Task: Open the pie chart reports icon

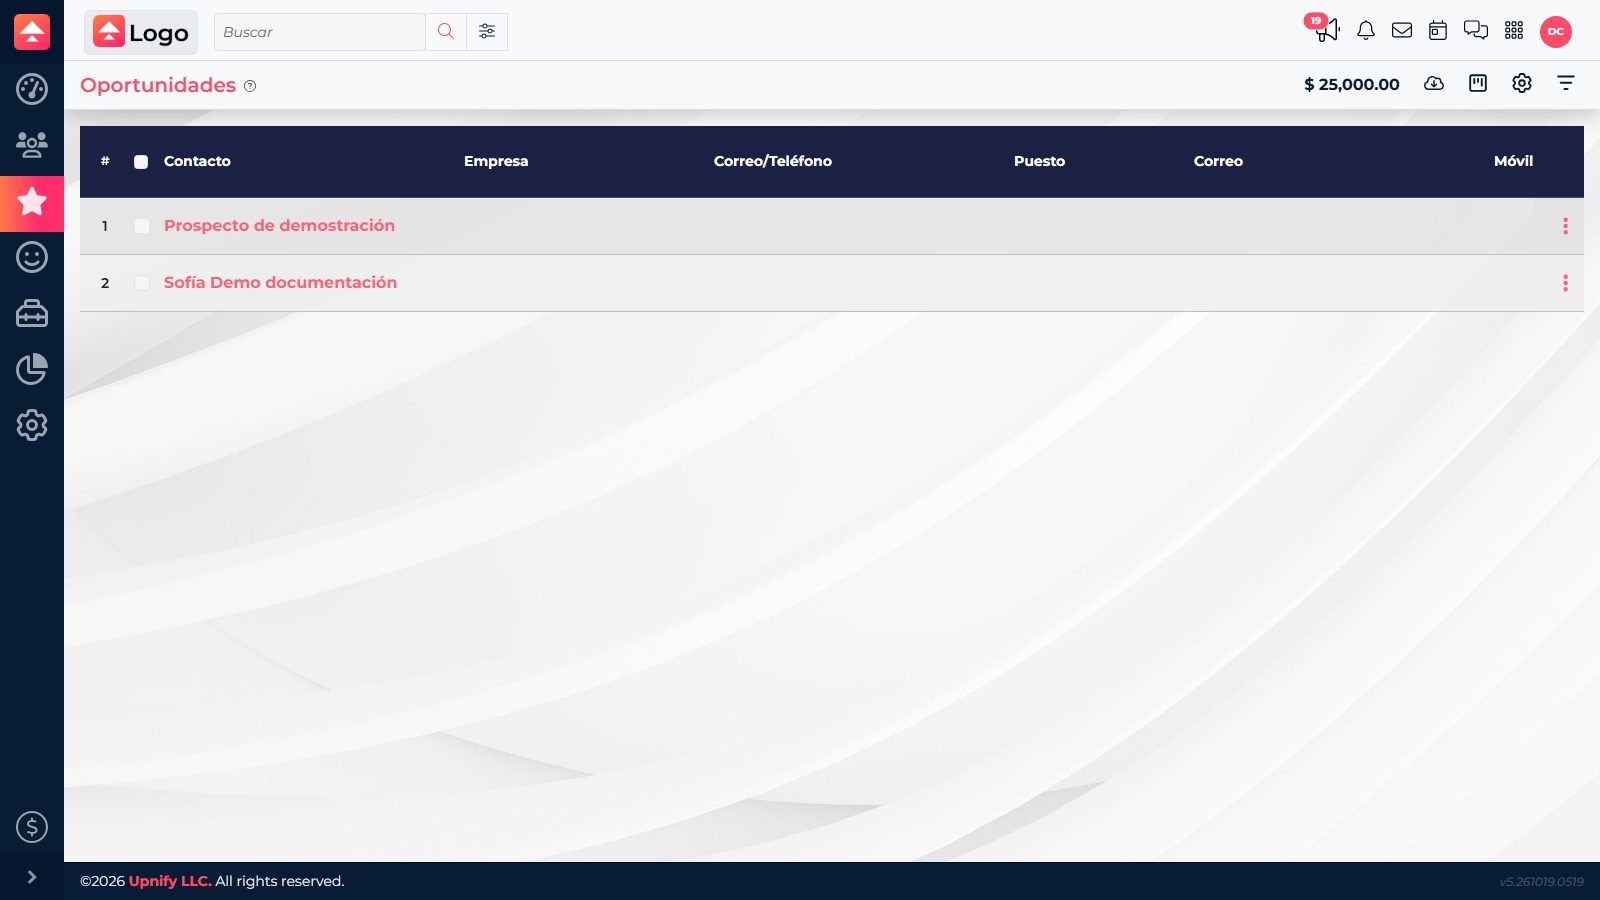Action: pos(32,369)
